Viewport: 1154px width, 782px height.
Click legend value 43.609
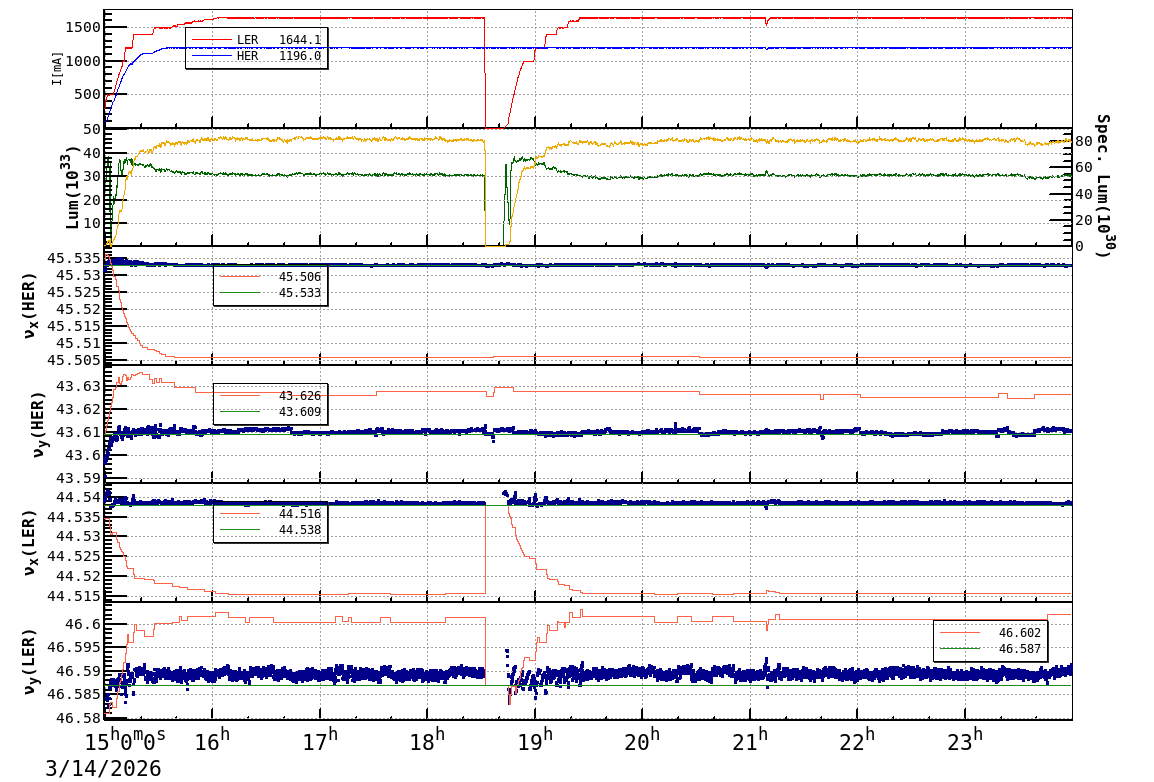pos(300,412)
